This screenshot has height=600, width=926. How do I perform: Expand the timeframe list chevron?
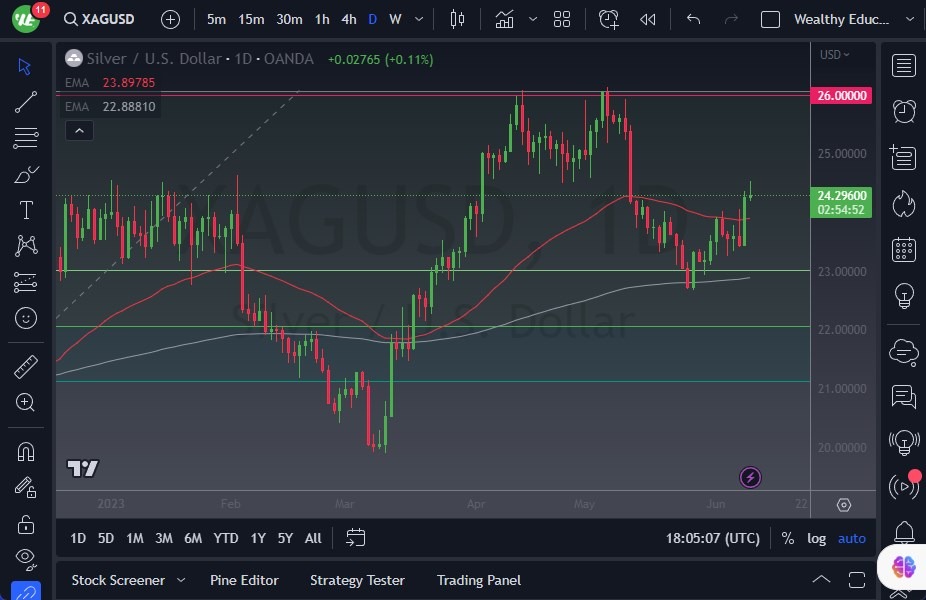click(x=419, y=19)
